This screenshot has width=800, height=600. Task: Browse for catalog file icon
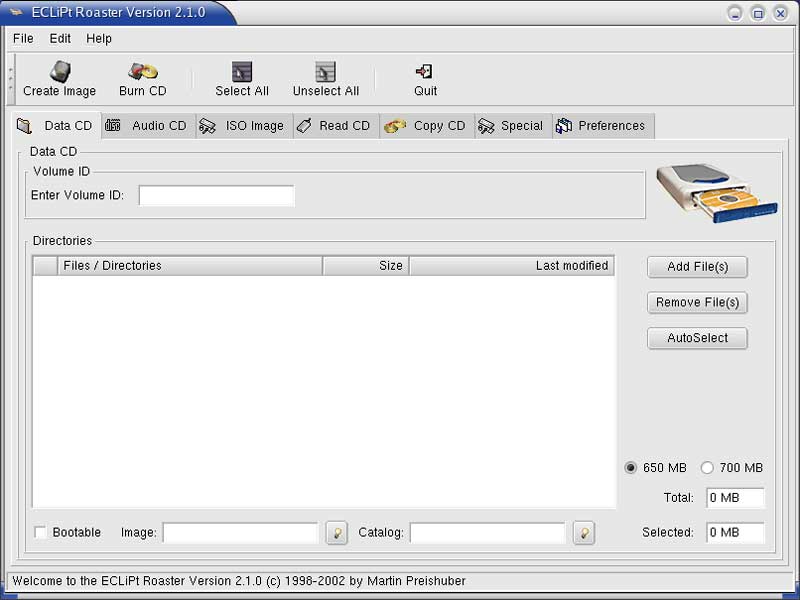click(584, 533)
